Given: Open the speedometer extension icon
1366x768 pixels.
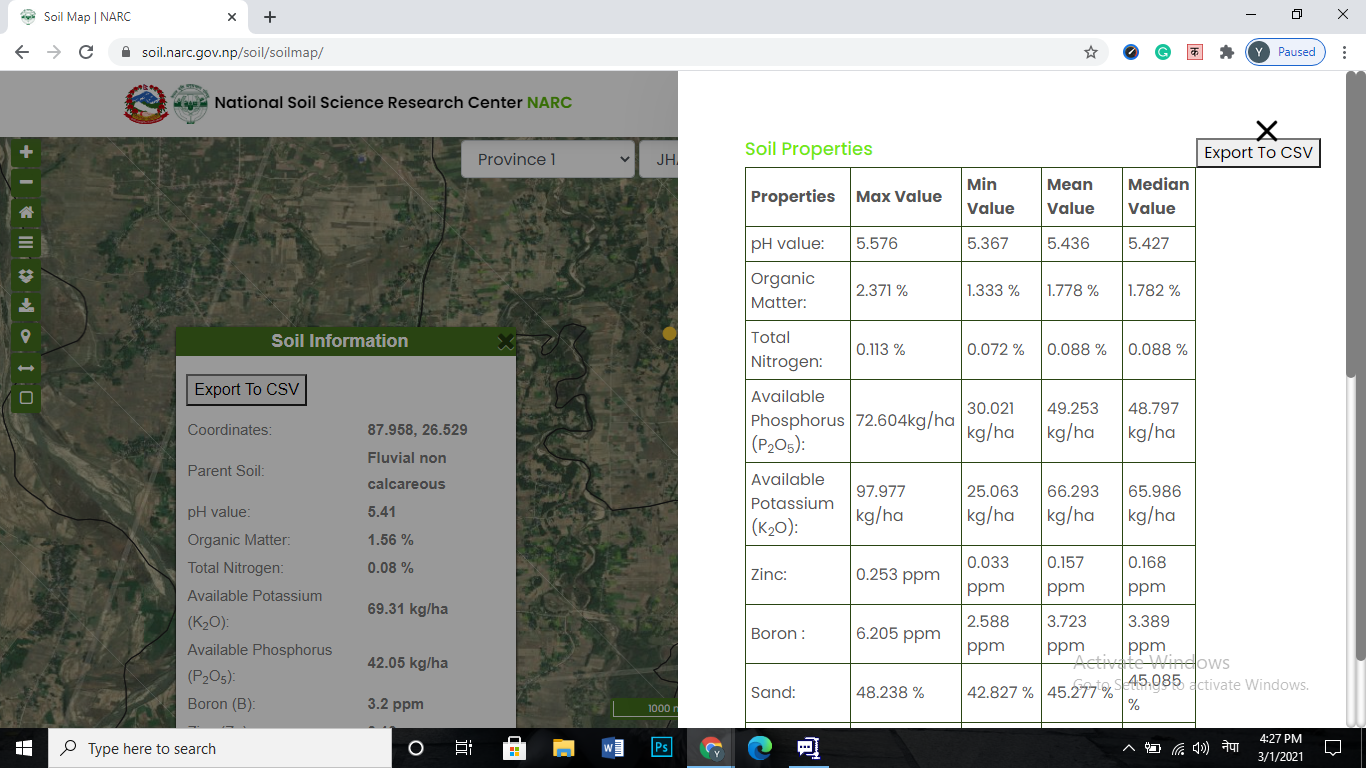Looking at the screenshot, I should [x=1131, y=52].
